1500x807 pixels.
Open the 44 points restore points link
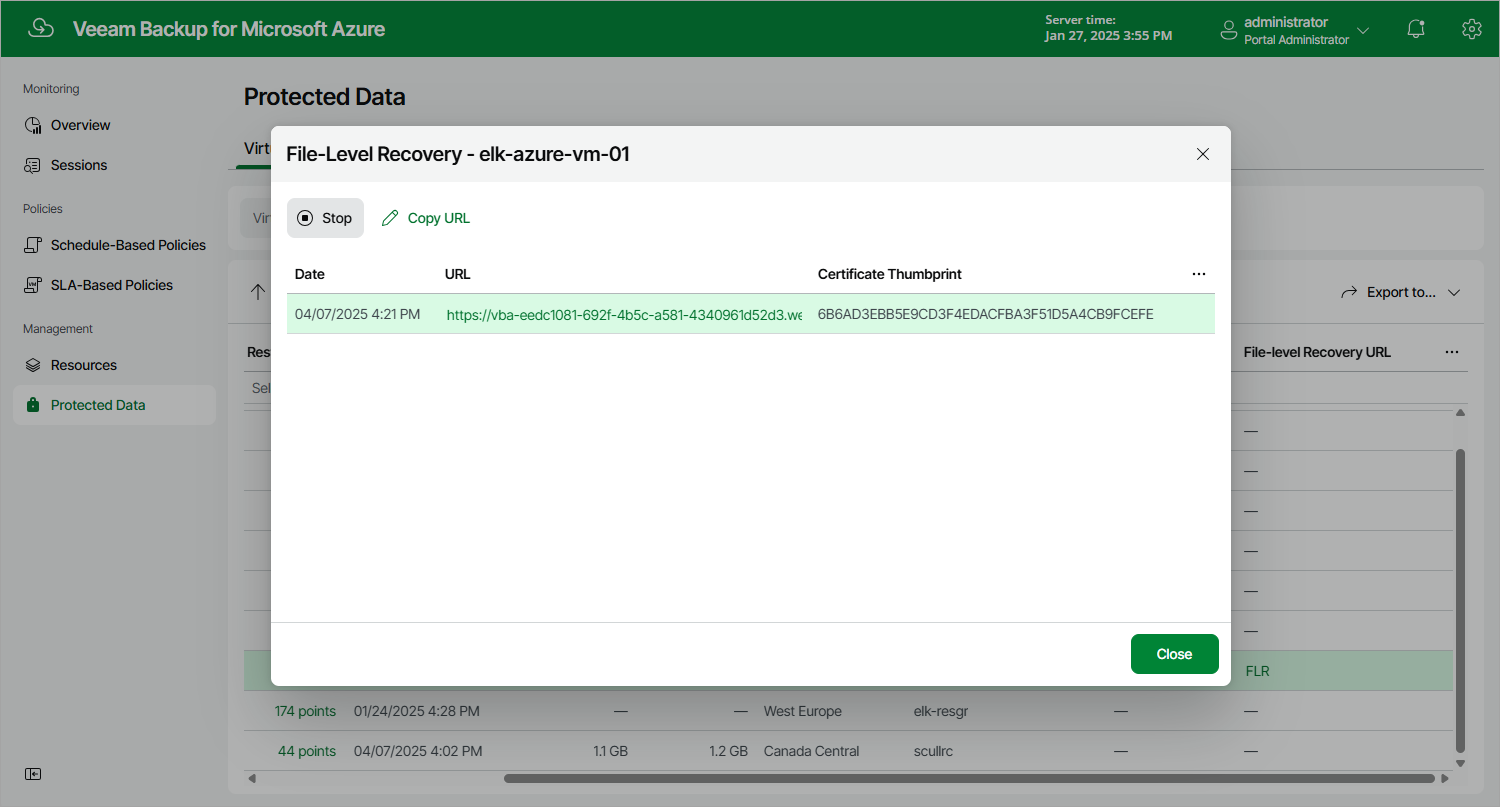307,751
